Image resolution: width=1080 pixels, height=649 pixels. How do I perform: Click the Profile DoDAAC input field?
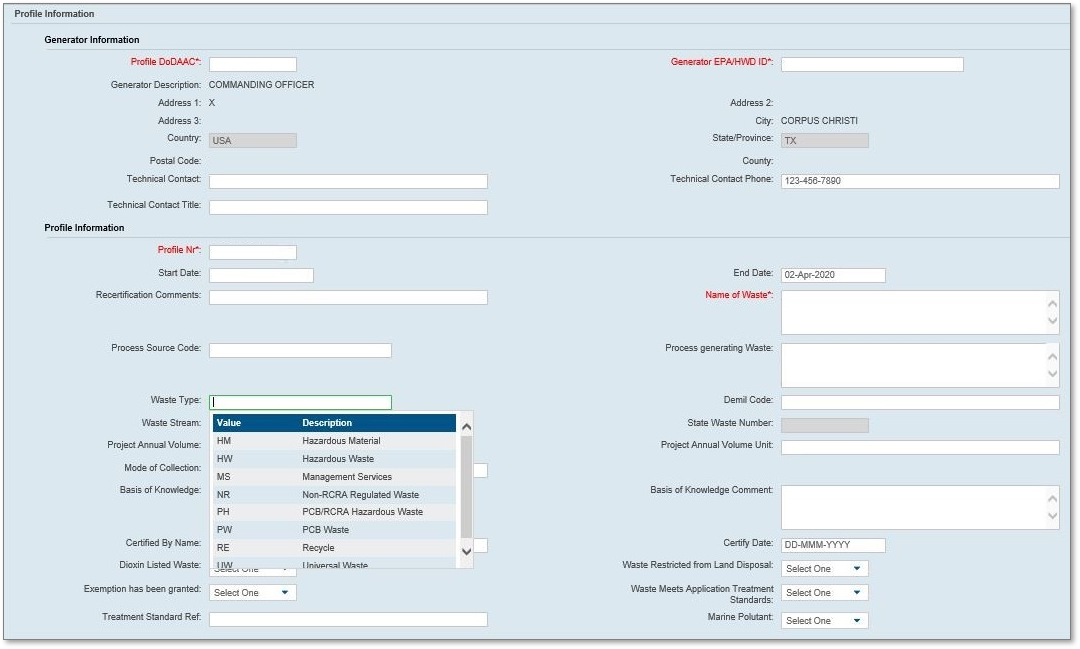(252, 65)
